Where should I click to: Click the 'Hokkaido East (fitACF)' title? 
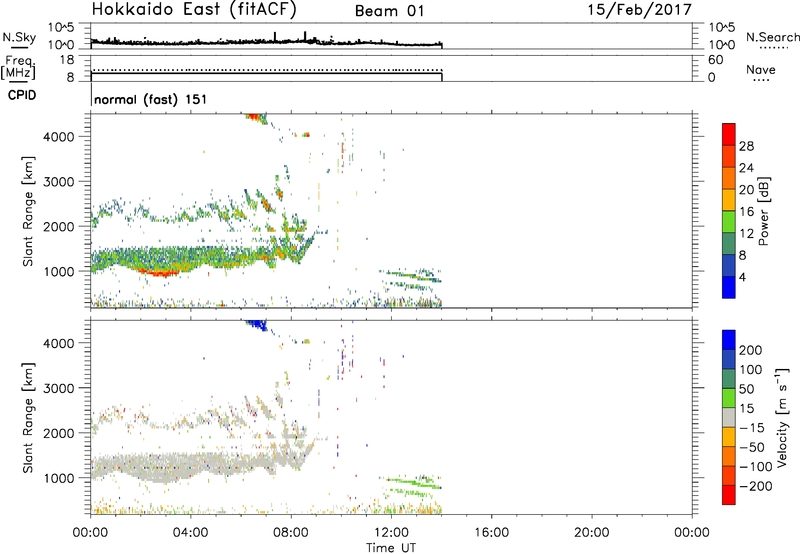(194, 10)
